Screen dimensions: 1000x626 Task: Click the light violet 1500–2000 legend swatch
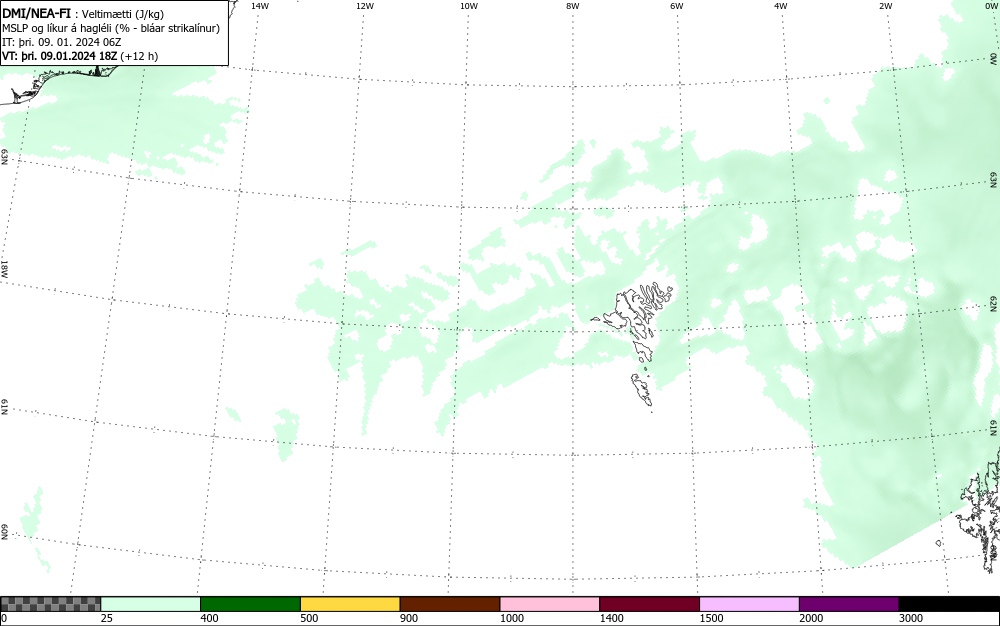click(749, 604)
